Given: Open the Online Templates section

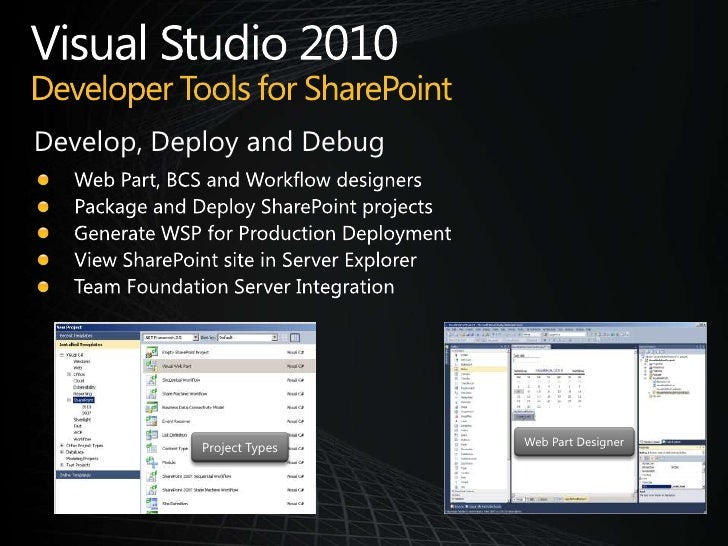Looking at the screenshot, I should 98,475.
